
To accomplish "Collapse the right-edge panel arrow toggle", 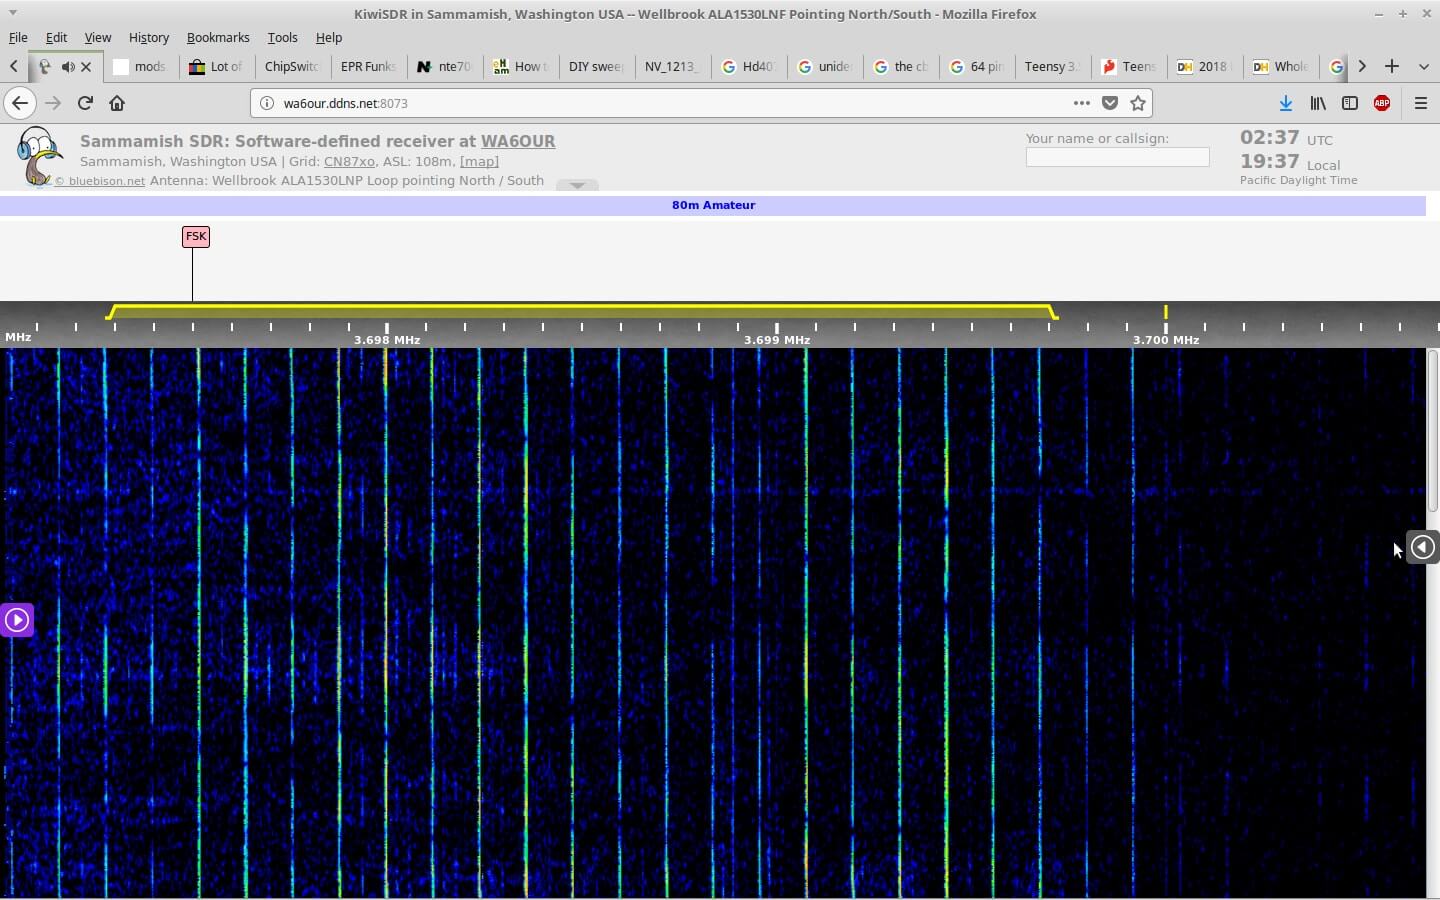I will [1423, 547].
